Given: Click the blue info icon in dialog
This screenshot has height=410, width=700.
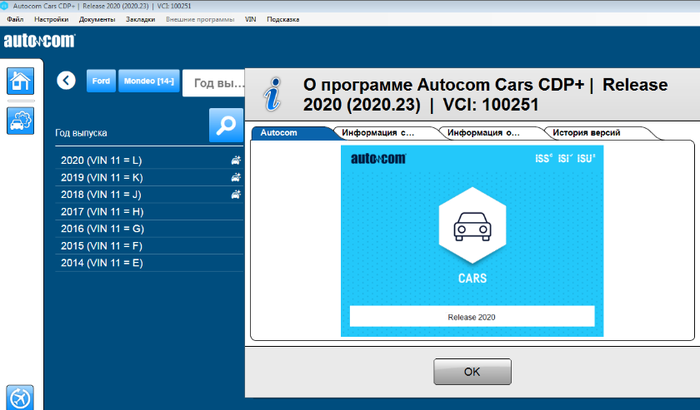Looking at the screenshot, I should [271, 94].
